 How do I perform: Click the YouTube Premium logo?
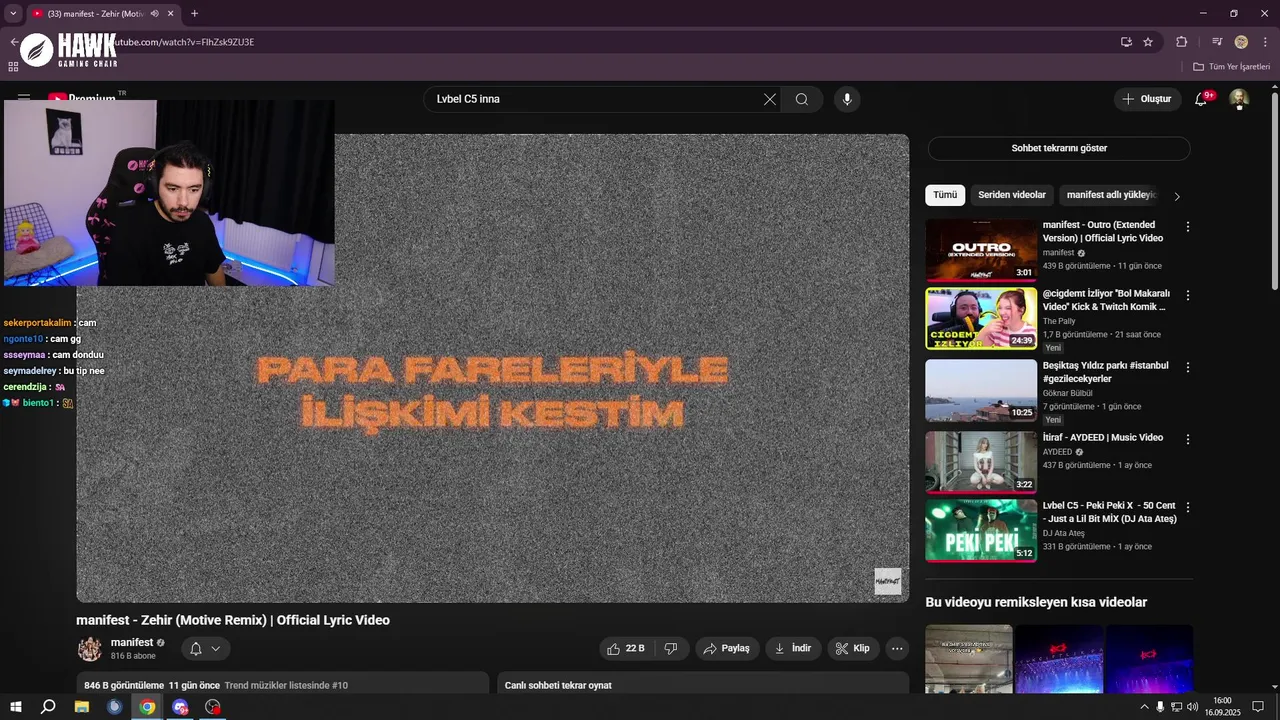click(82, 98)
